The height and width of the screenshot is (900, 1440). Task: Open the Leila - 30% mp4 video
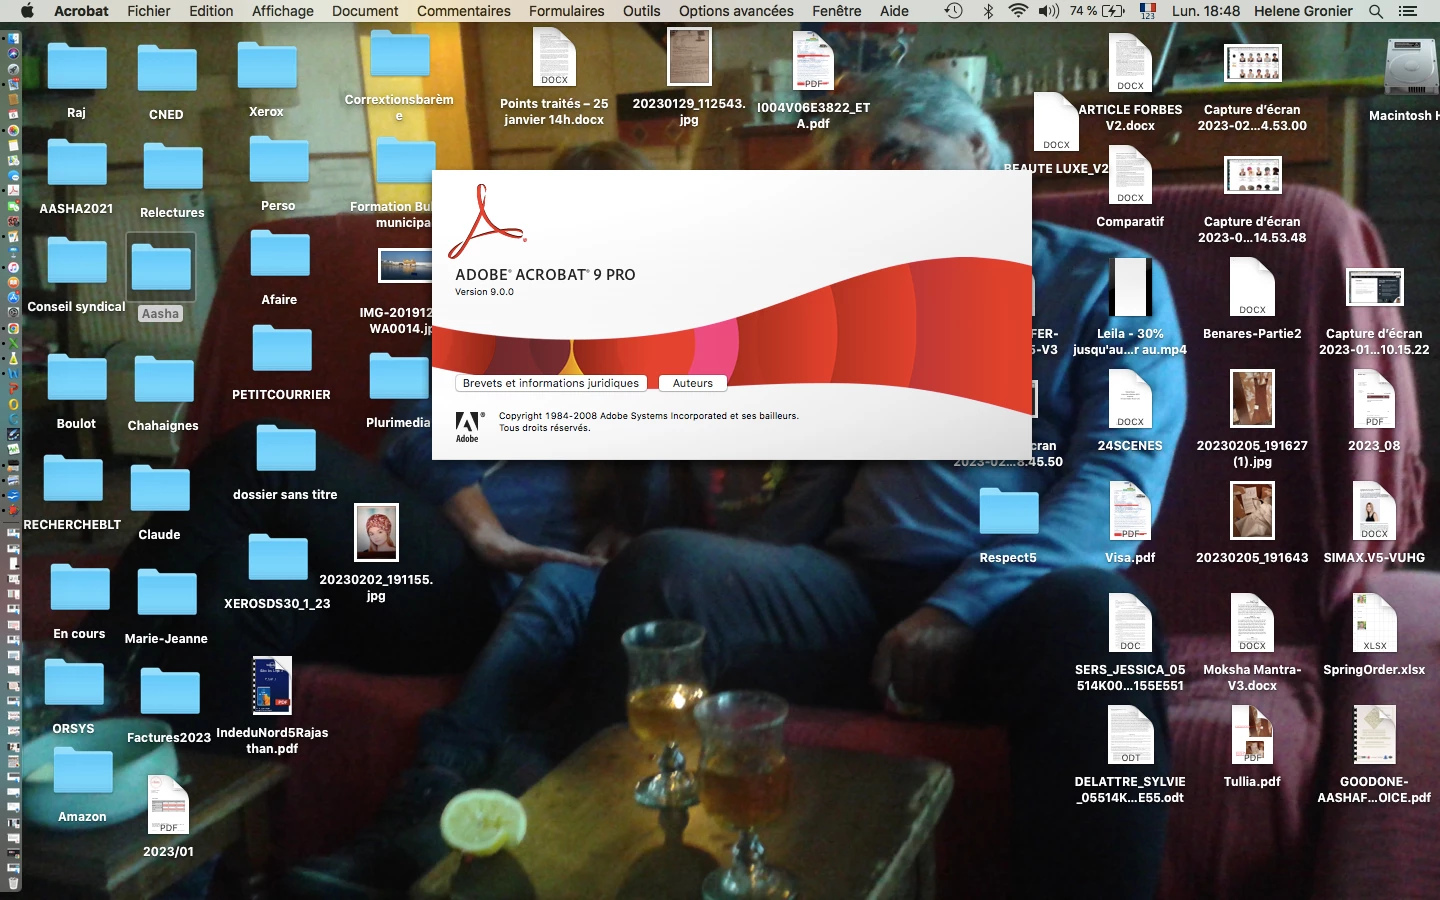[1131, 288]
